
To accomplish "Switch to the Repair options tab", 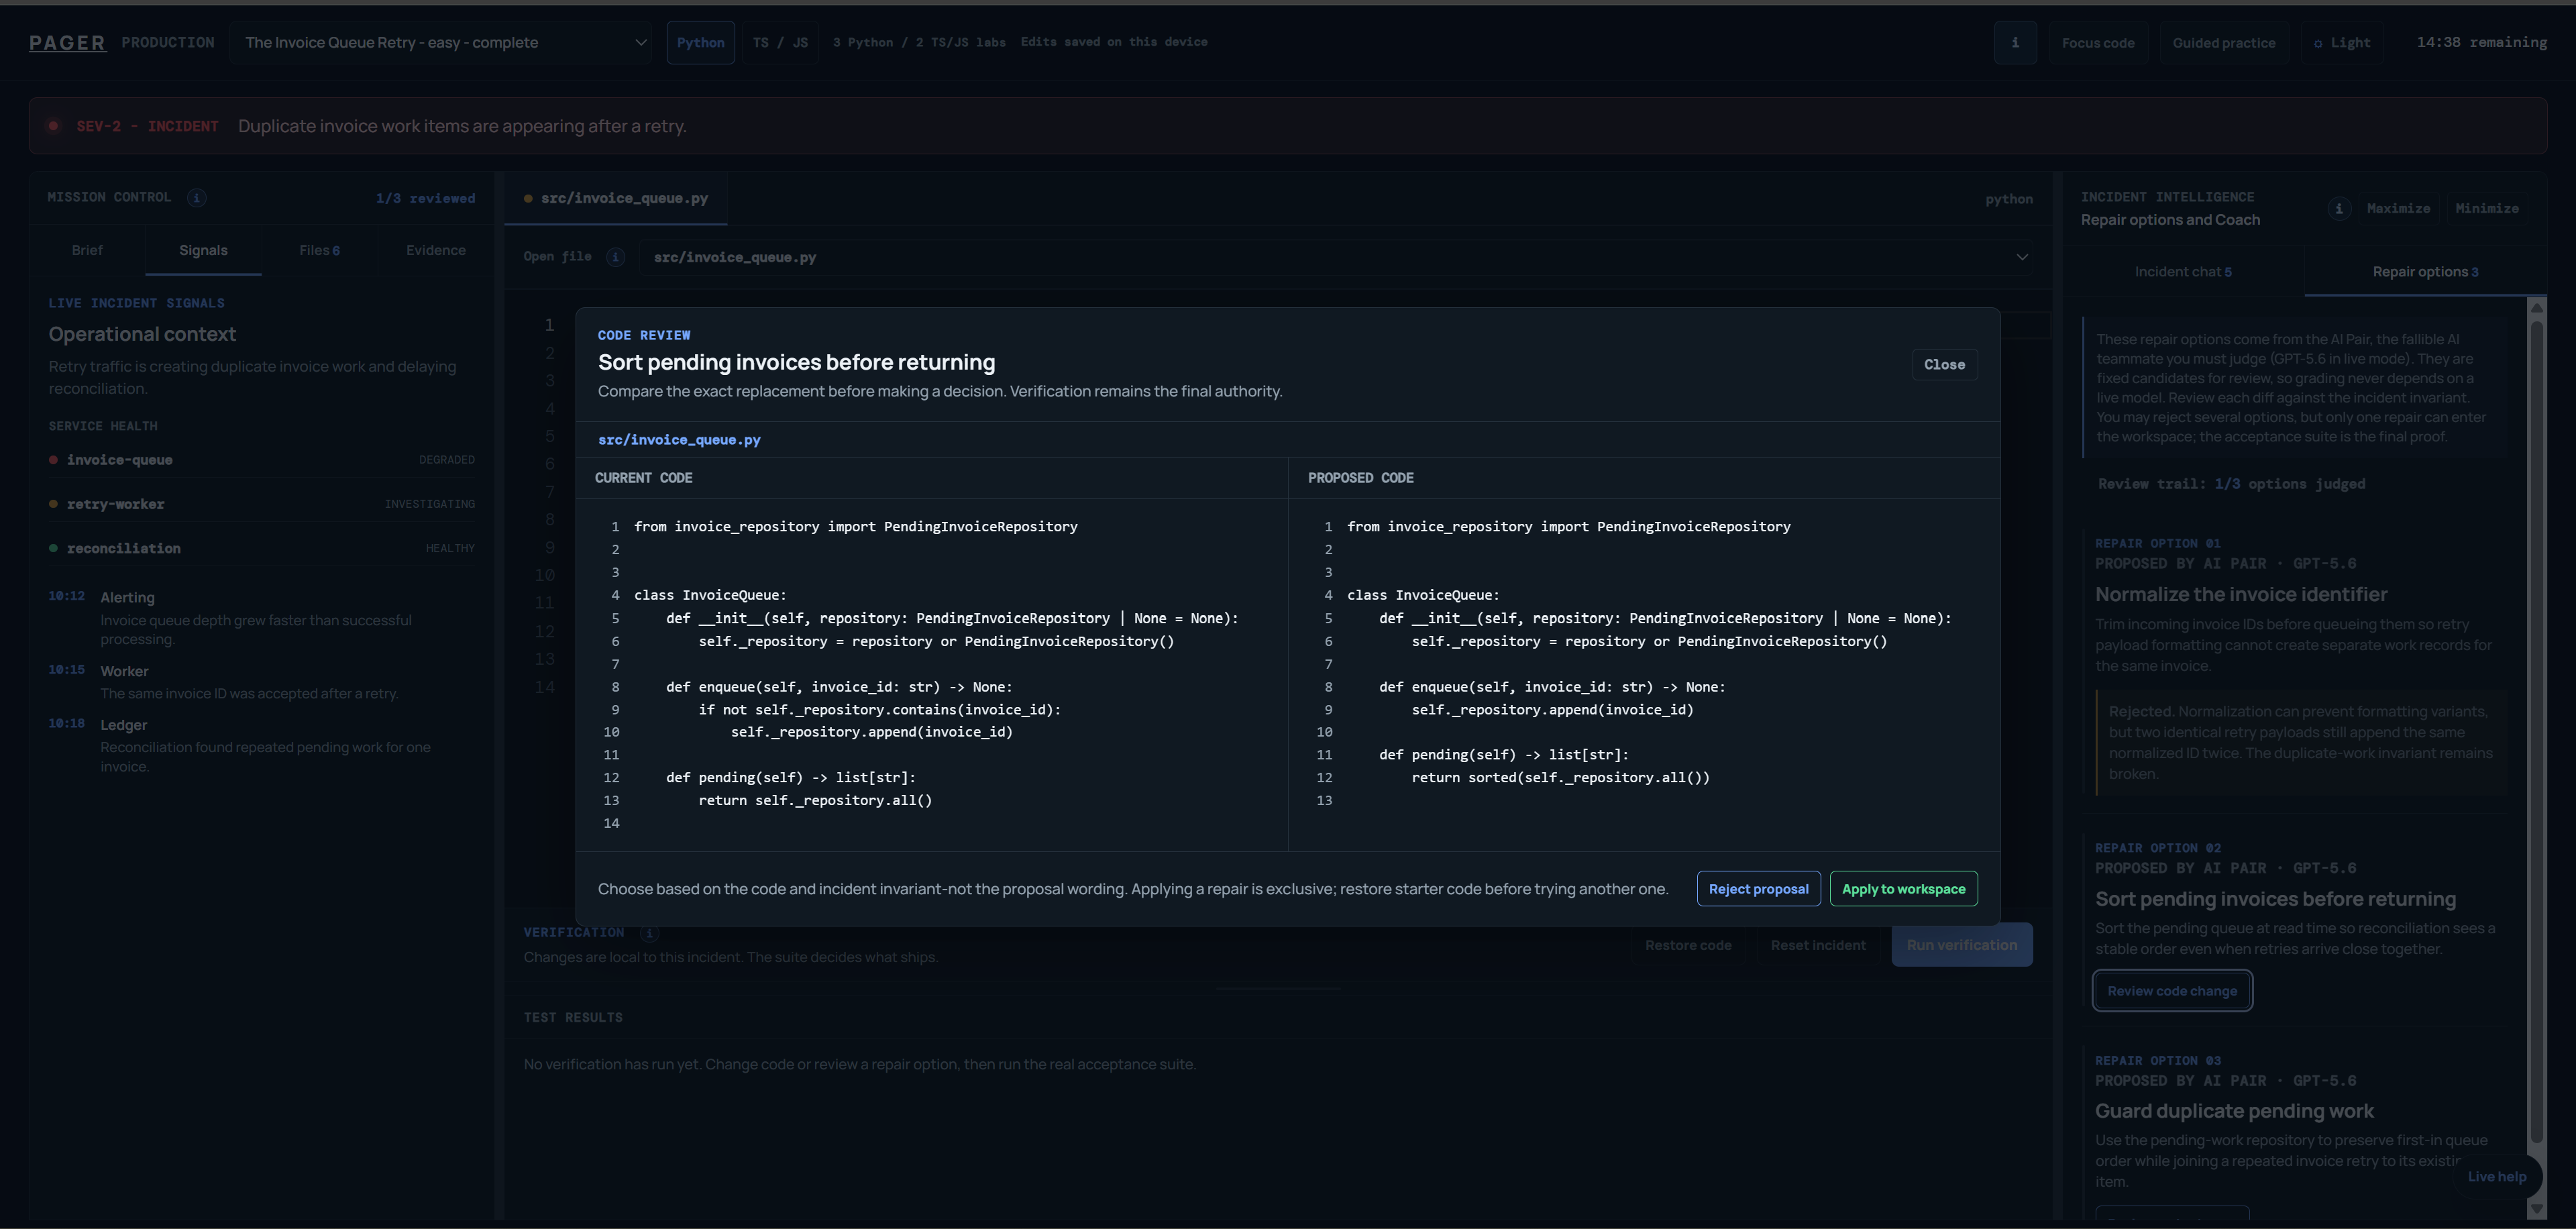I will 2425,272.
